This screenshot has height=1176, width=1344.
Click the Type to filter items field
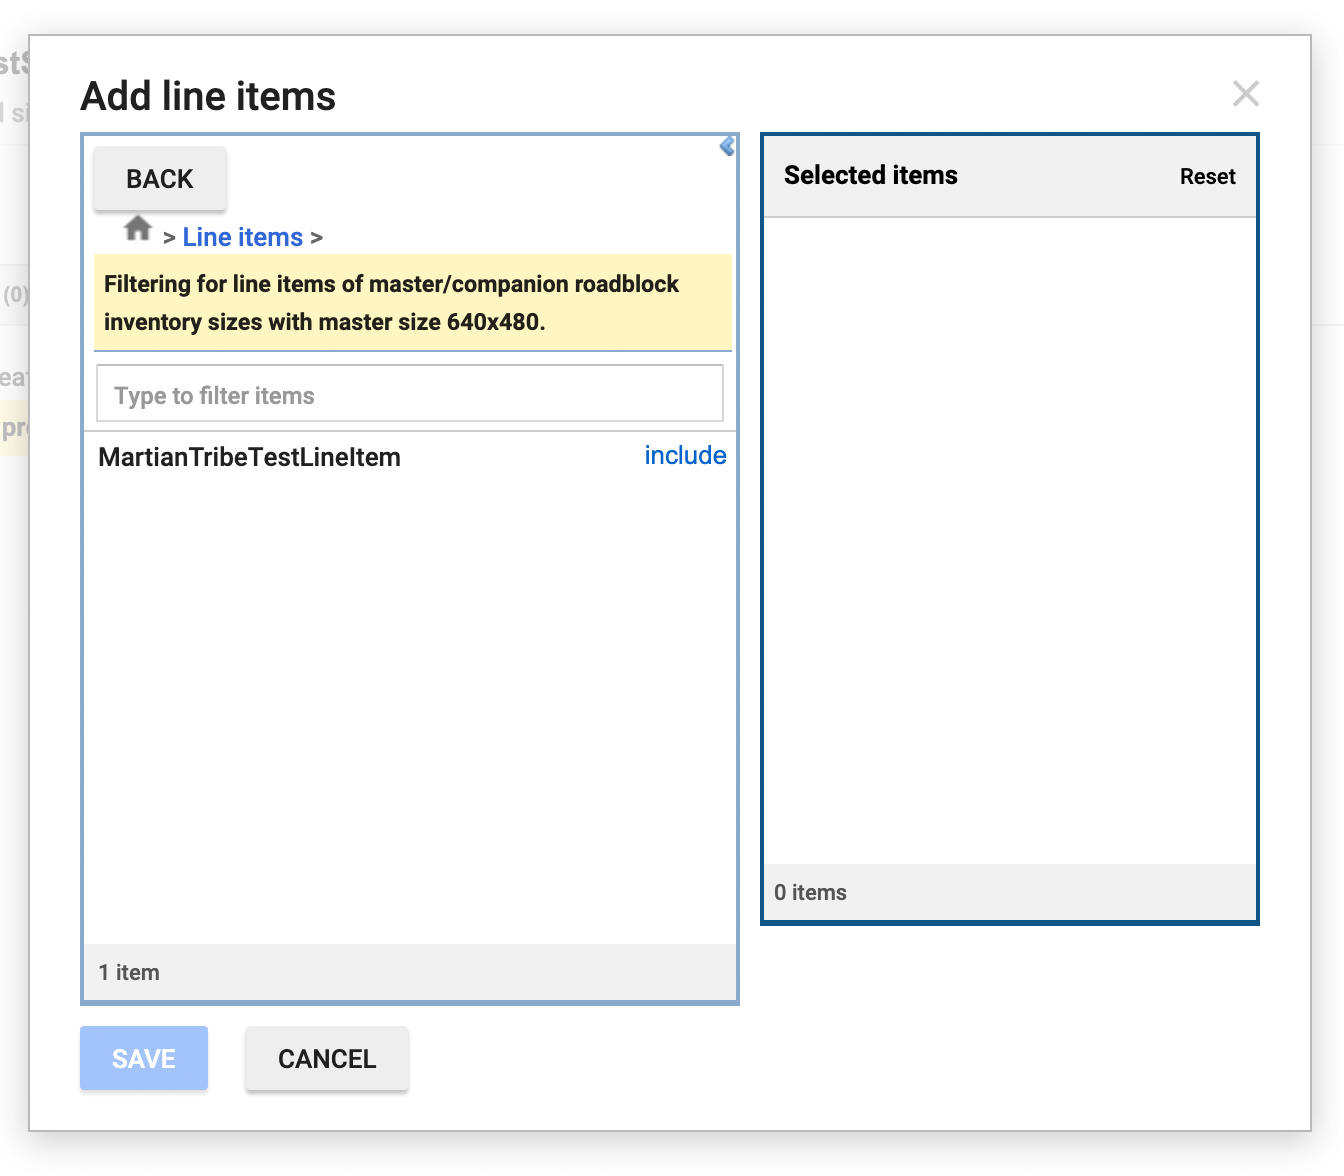tap(409, 393)
